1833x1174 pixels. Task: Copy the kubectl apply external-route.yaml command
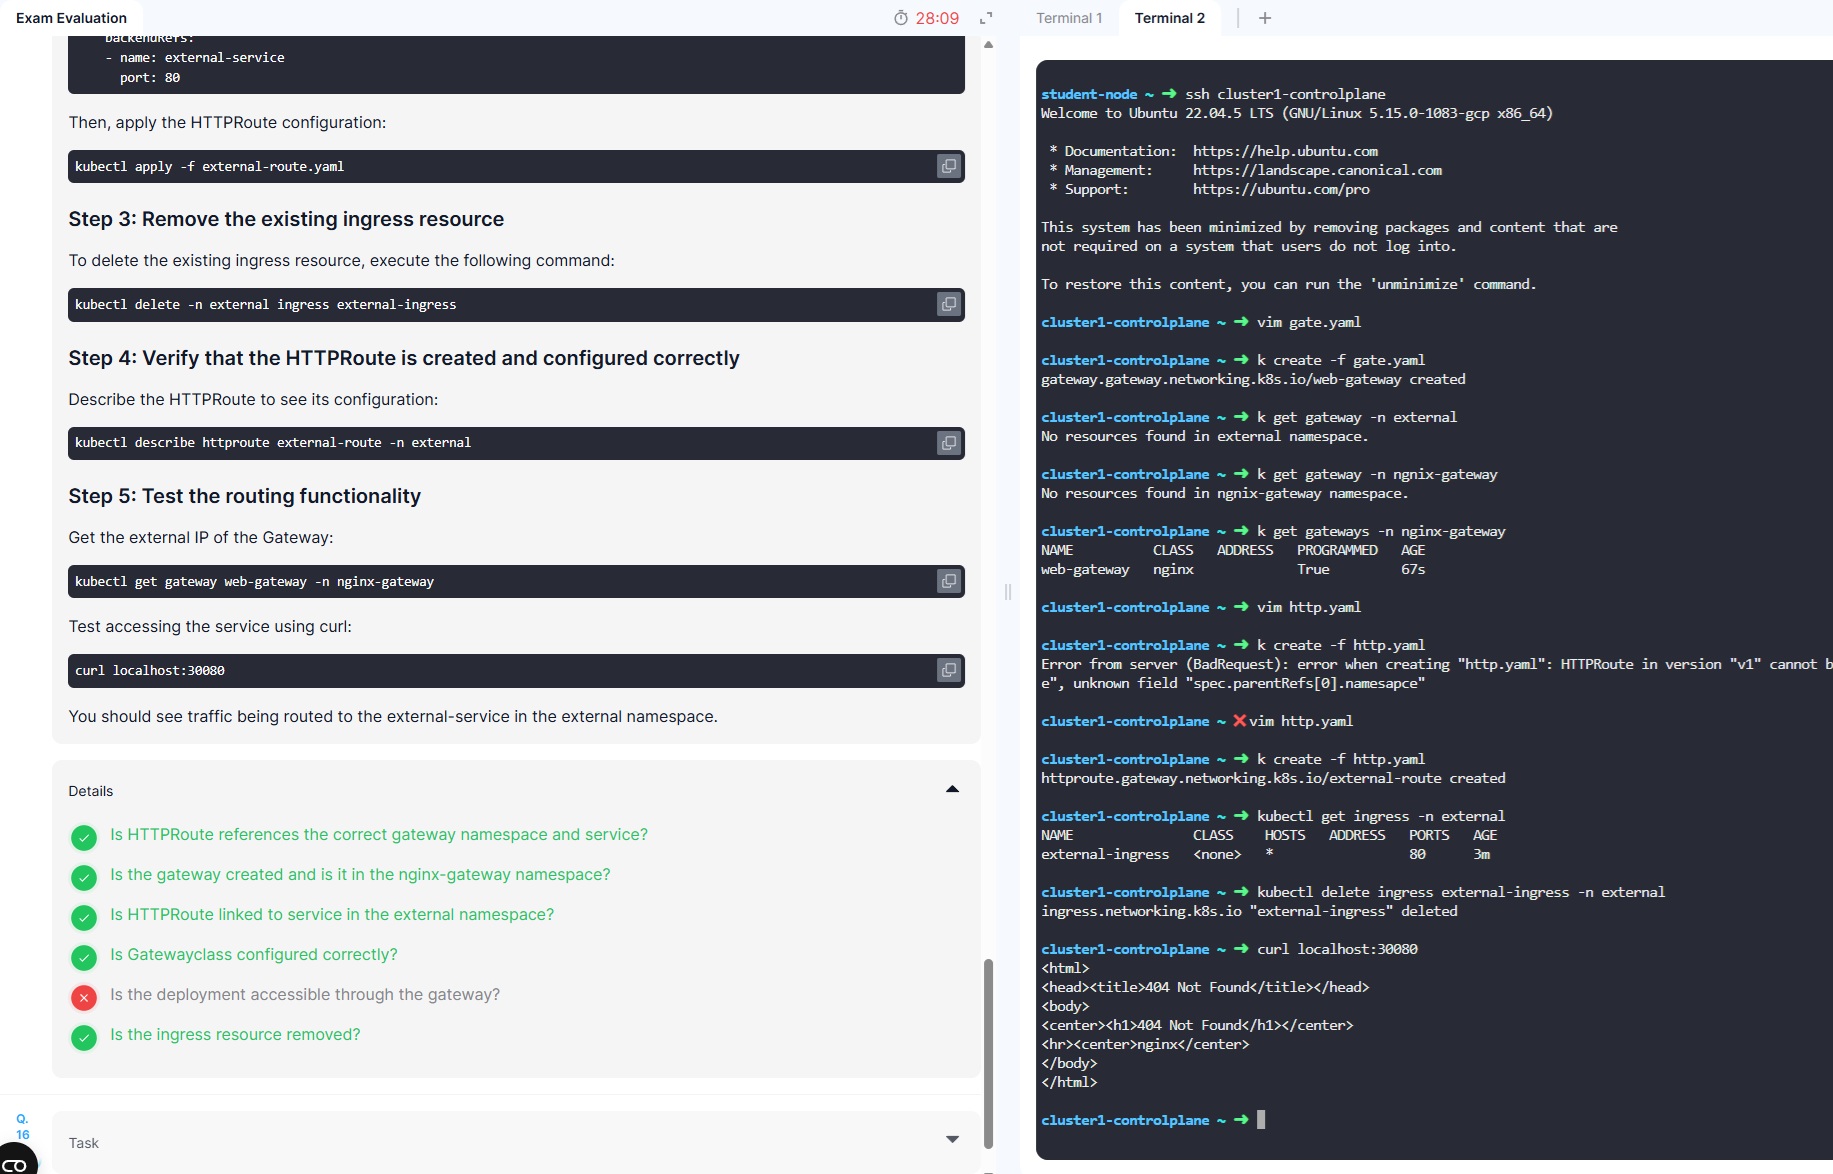pyautogui.click(x=948, y=166)
